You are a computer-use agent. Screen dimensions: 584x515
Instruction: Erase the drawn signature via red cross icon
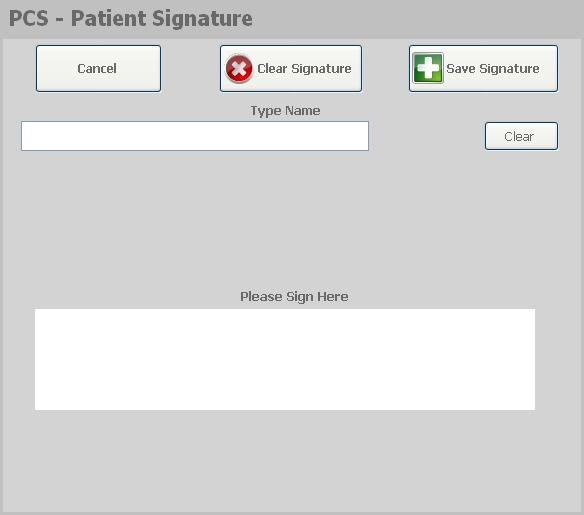[x=239, y=69]
